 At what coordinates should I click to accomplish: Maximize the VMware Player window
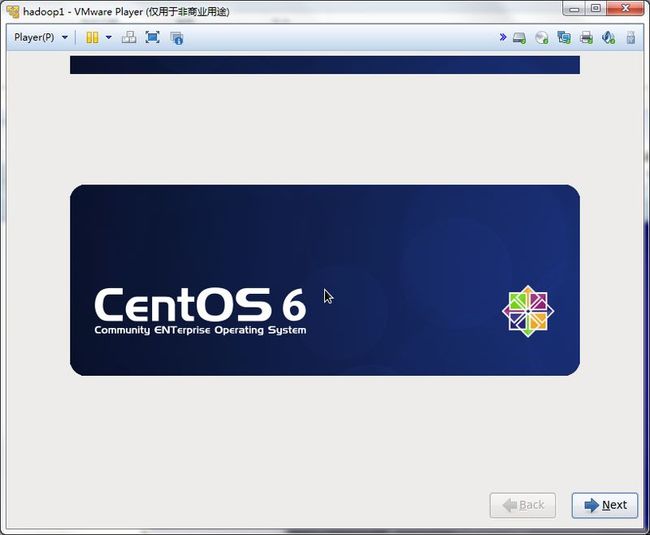pos(596,8)
